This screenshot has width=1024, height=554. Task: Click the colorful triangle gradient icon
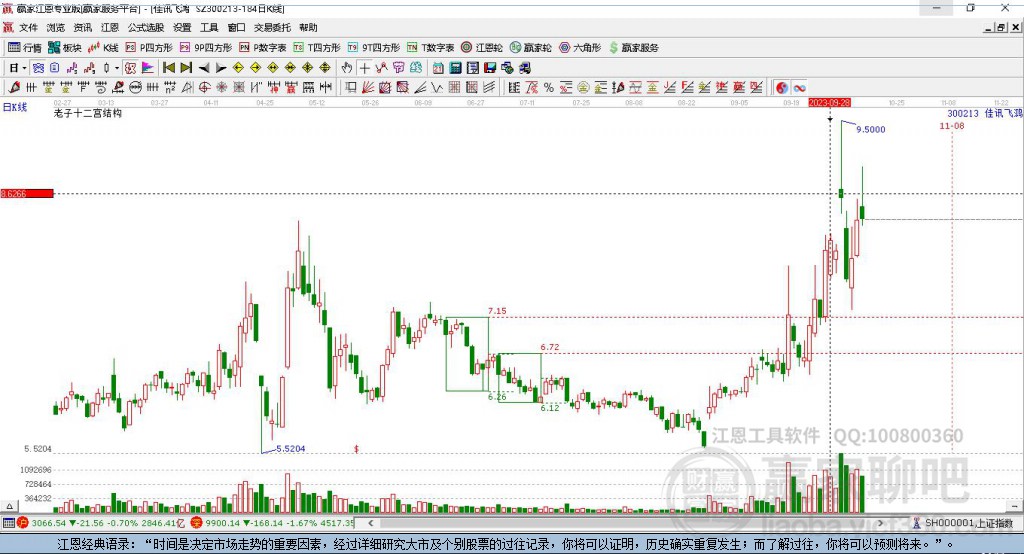148,68
